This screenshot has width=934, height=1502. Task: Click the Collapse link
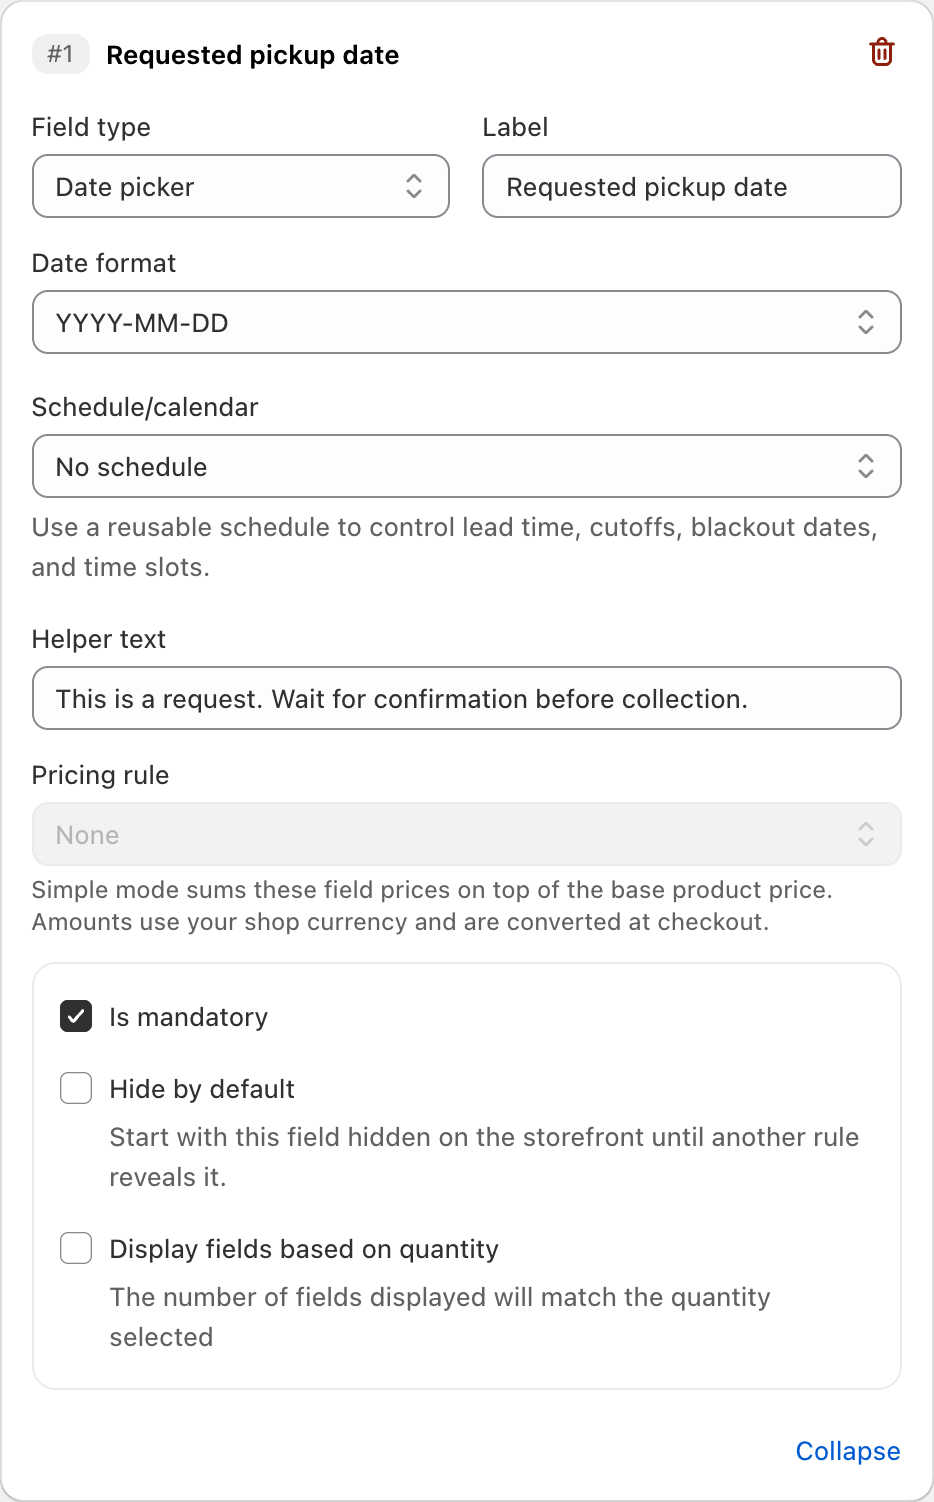click(848, 1451)
